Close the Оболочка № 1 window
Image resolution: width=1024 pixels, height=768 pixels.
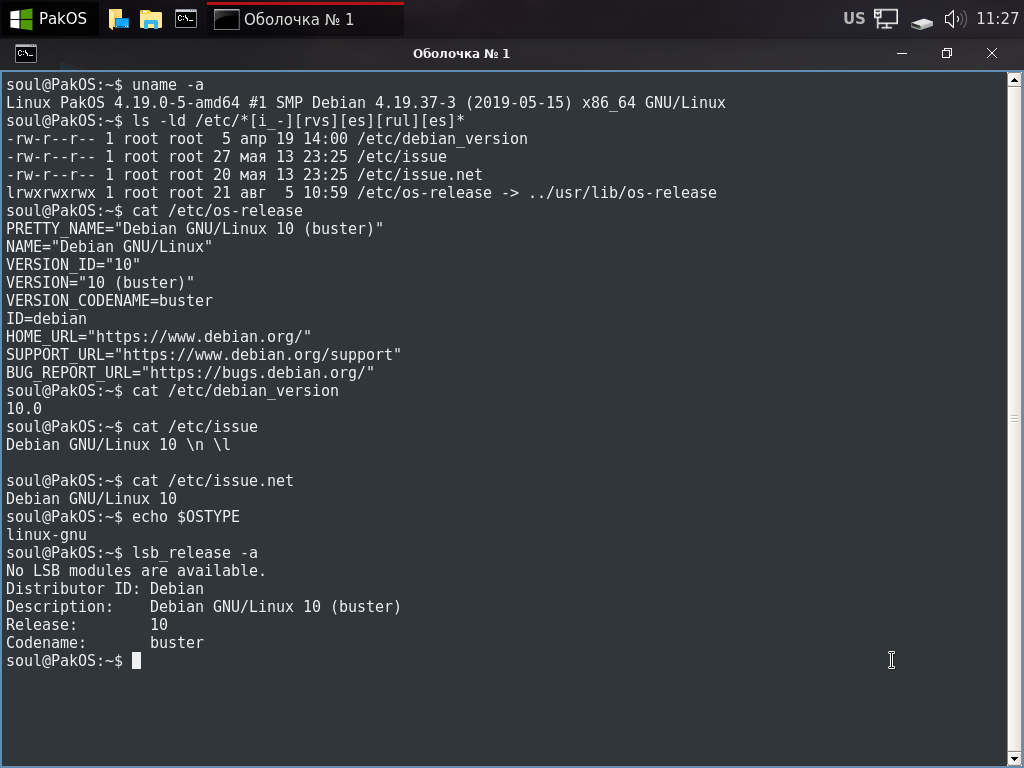pyautogui.click(x=992, y=54)
